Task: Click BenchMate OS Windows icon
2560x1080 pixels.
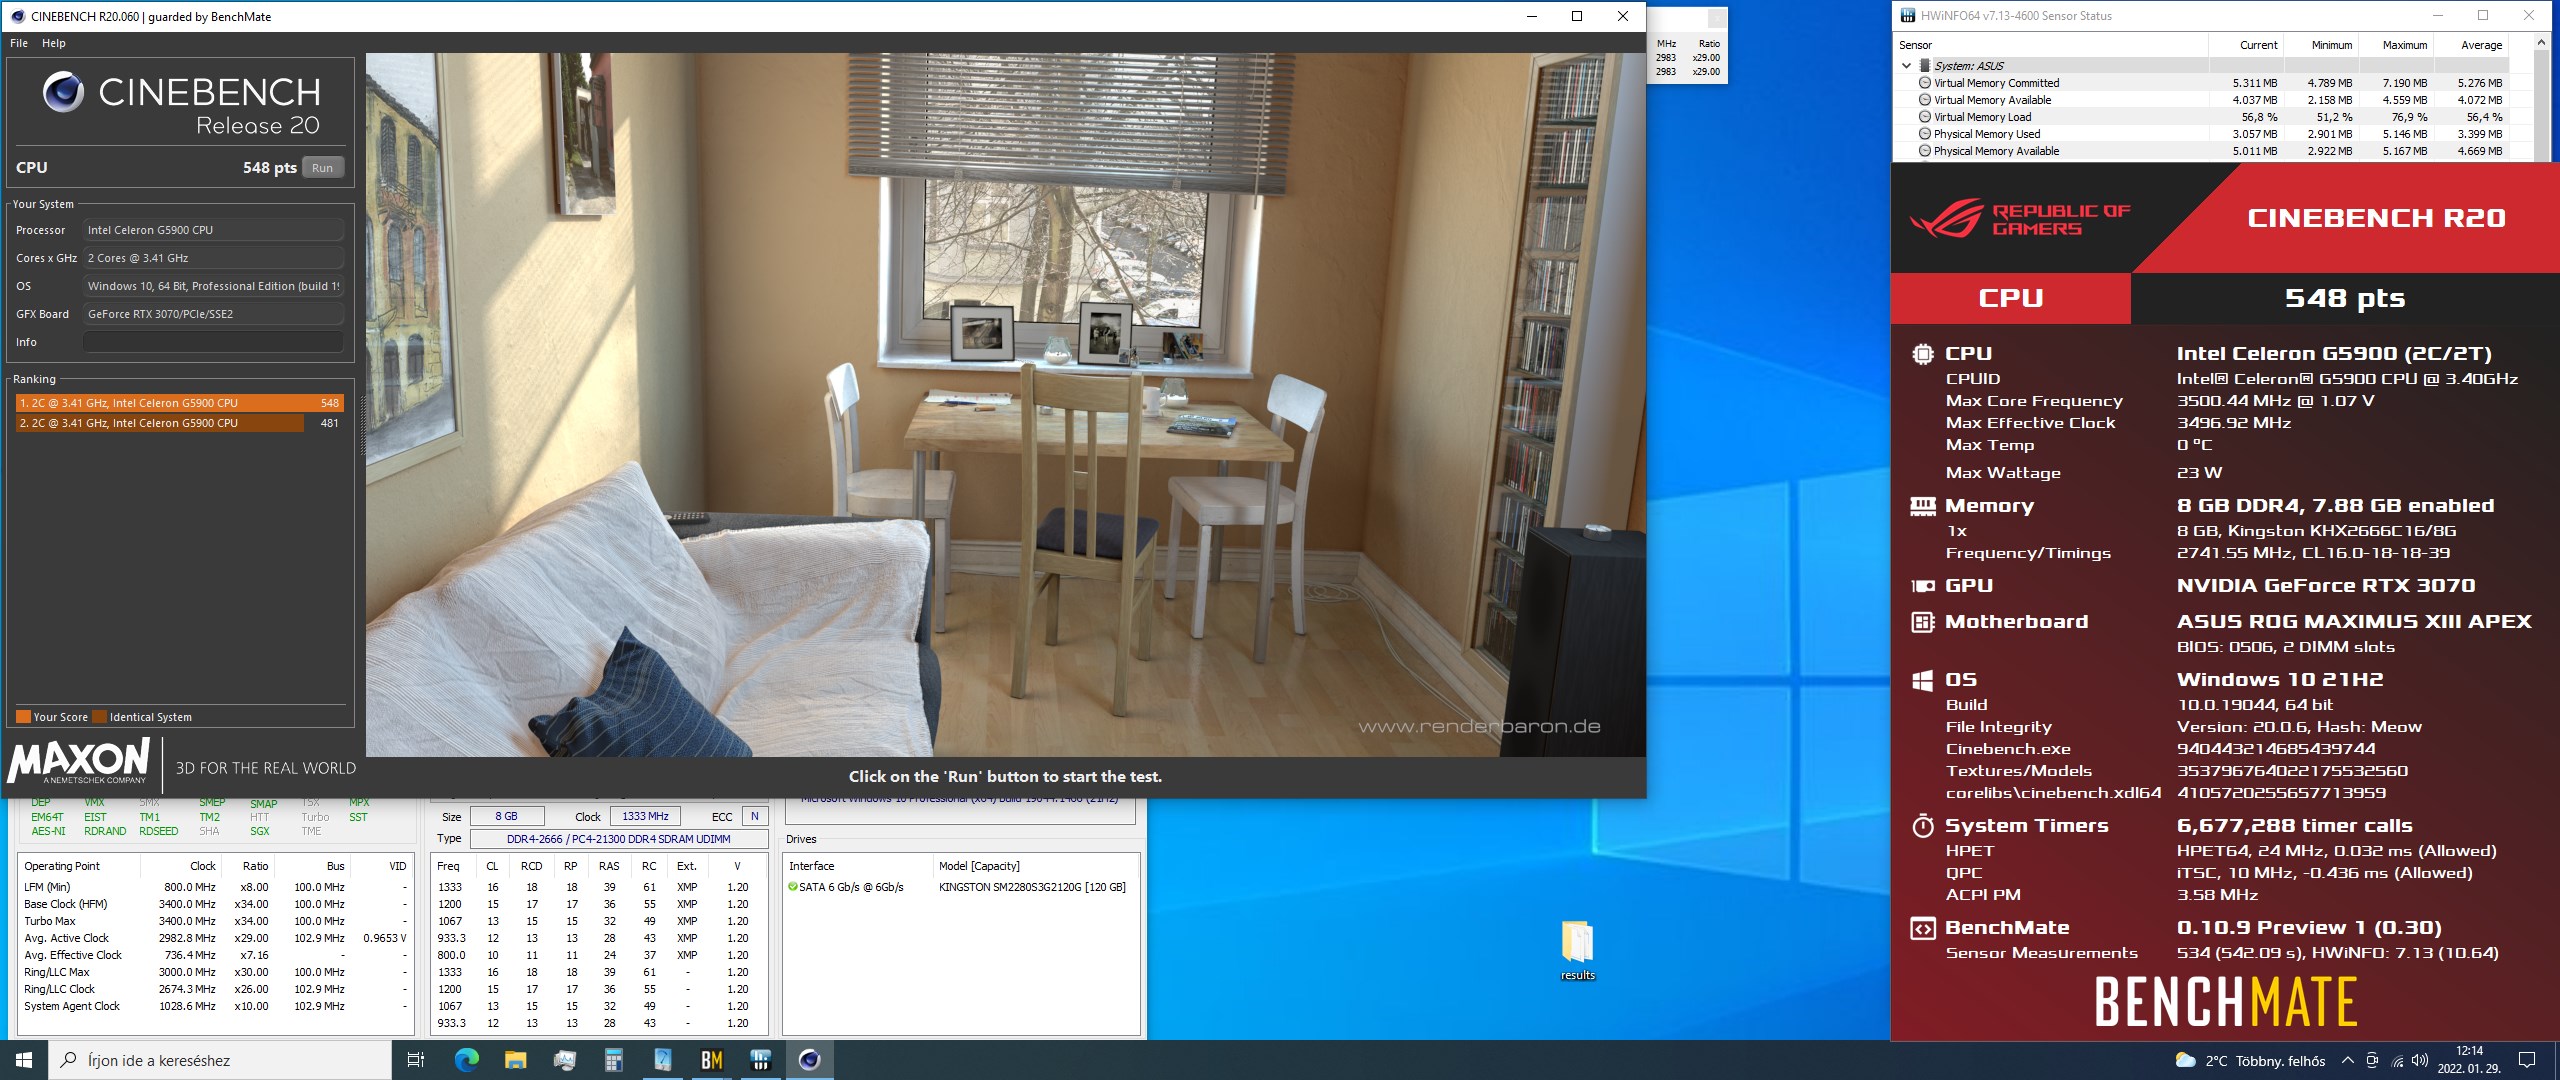Action: pos(1922,680)
